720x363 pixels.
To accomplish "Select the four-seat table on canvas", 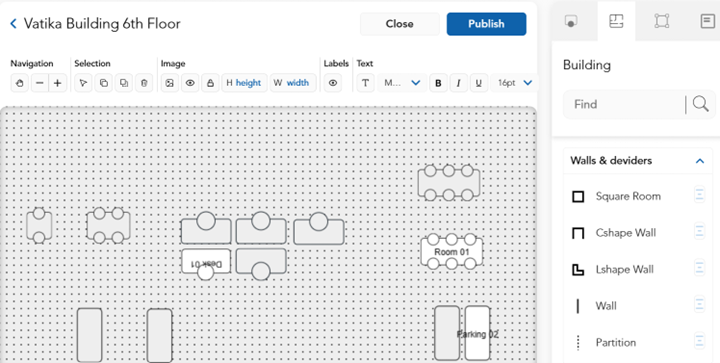I will [x=108, y=226].
